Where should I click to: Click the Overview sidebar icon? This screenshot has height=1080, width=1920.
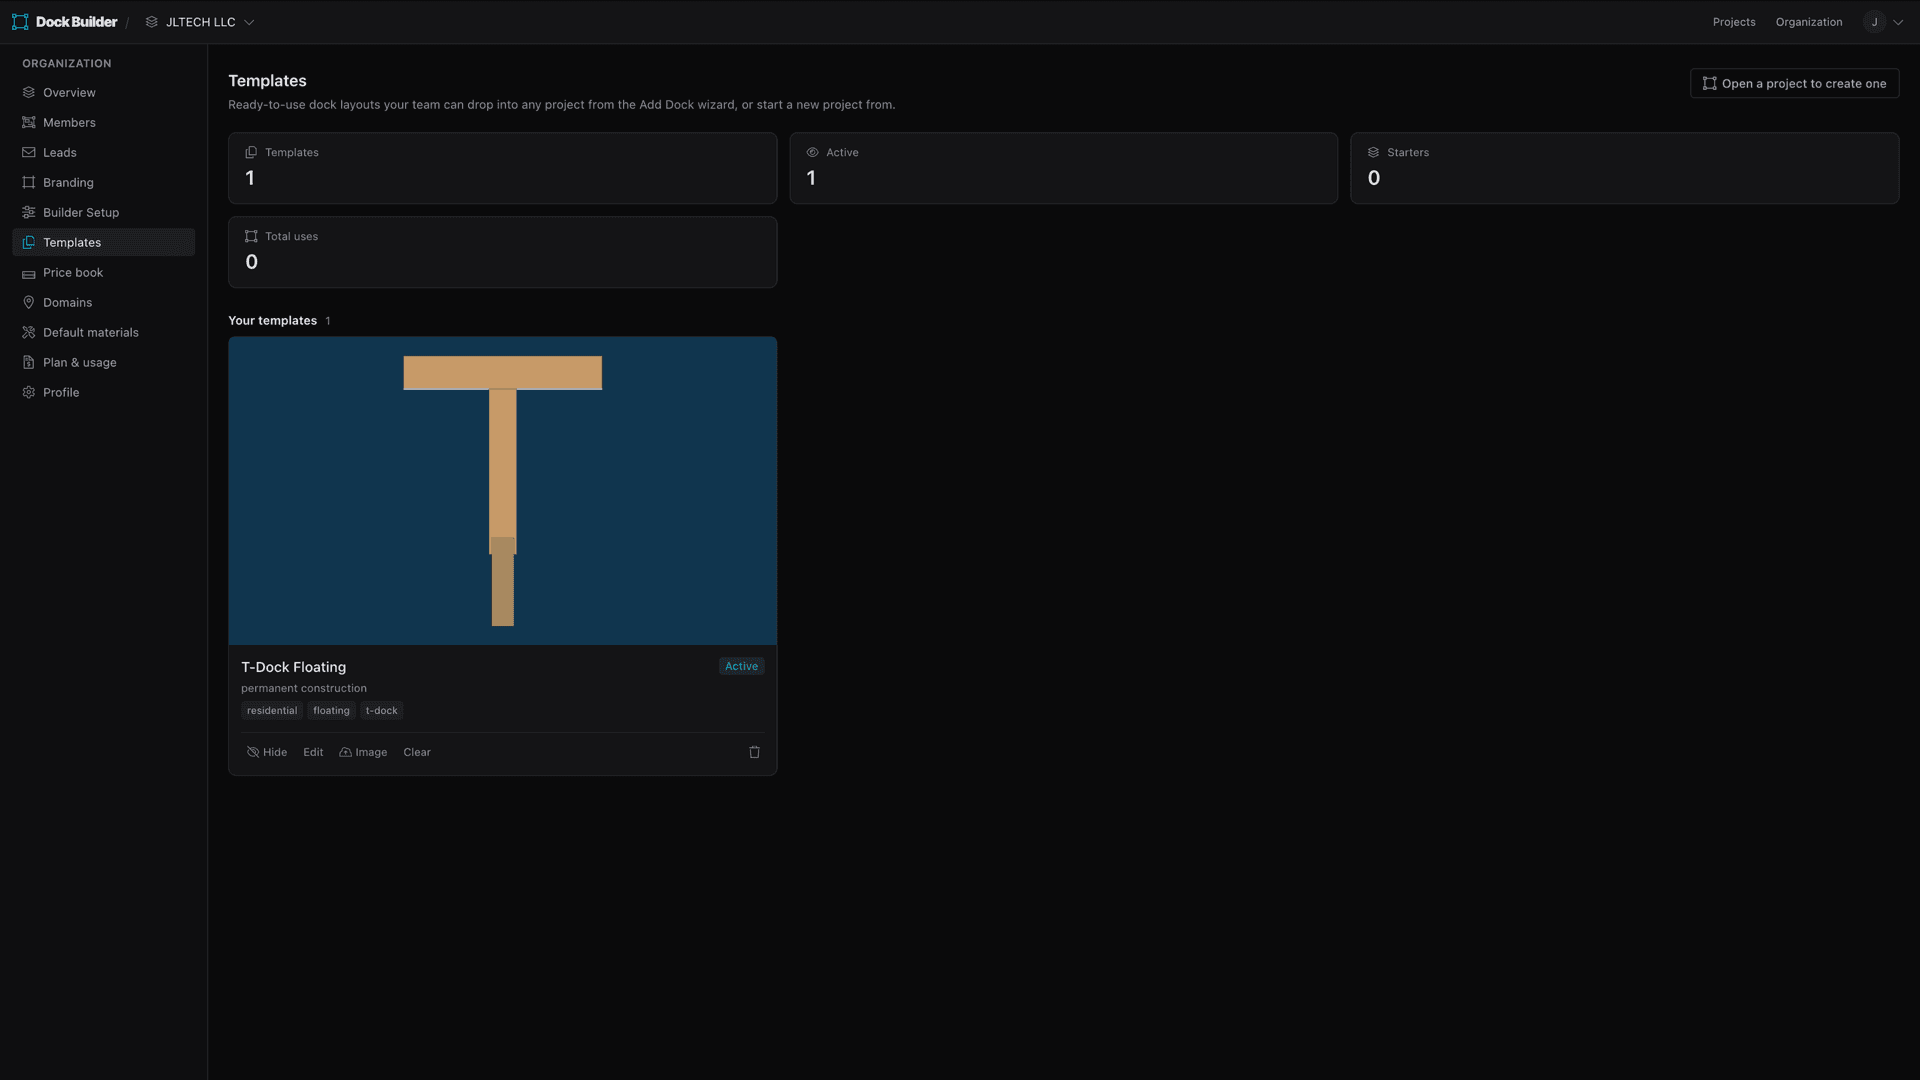click(x=29, y=92)
